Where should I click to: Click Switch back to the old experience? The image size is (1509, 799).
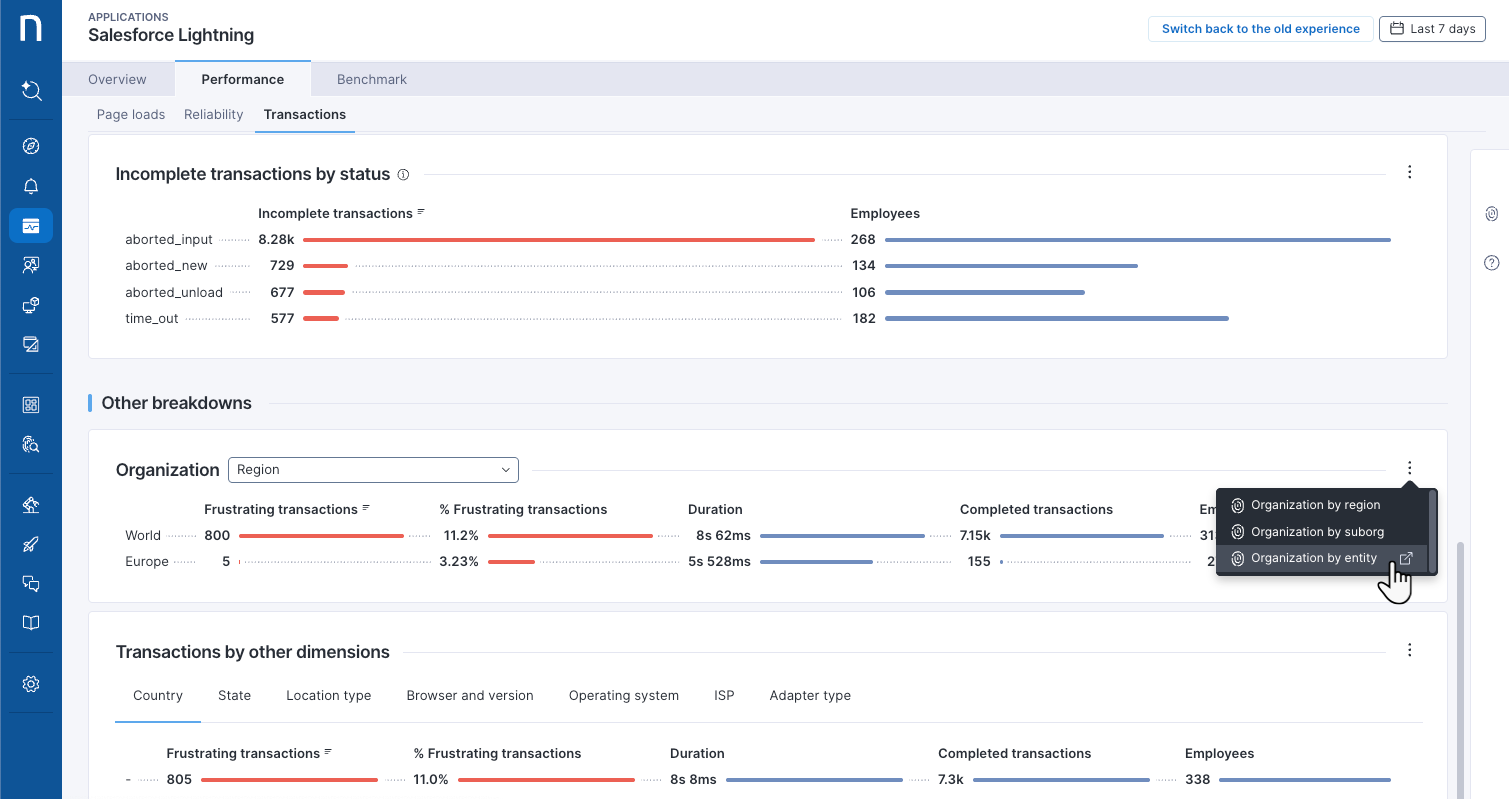(x=1260, y=29)
